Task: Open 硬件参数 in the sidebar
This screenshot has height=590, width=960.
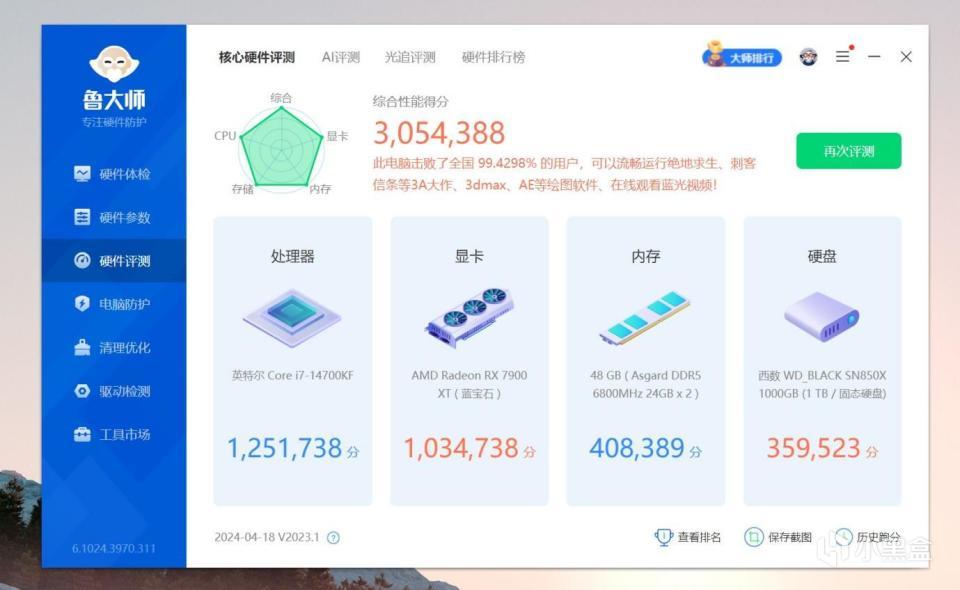Action: pyautogui.click(x=113, y=217)
